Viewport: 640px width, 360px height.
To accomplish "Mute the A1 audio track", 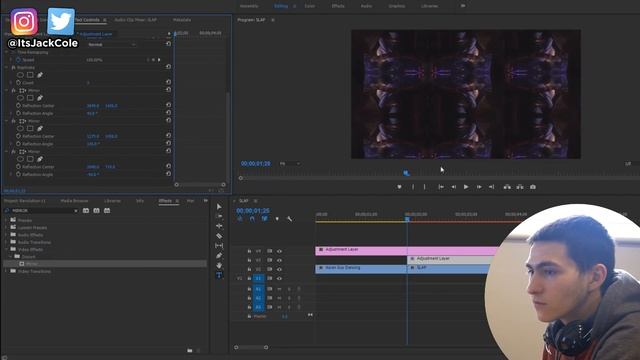I will tap(279, 289).
